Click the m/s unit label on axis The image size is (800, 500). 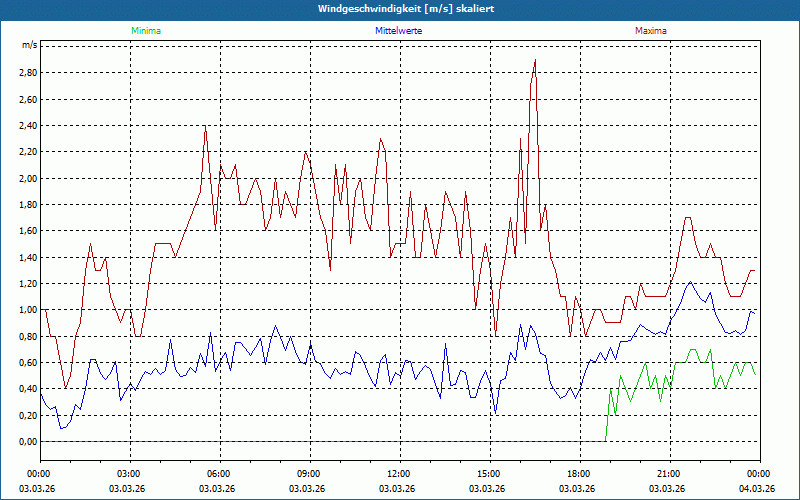[30, 45]
